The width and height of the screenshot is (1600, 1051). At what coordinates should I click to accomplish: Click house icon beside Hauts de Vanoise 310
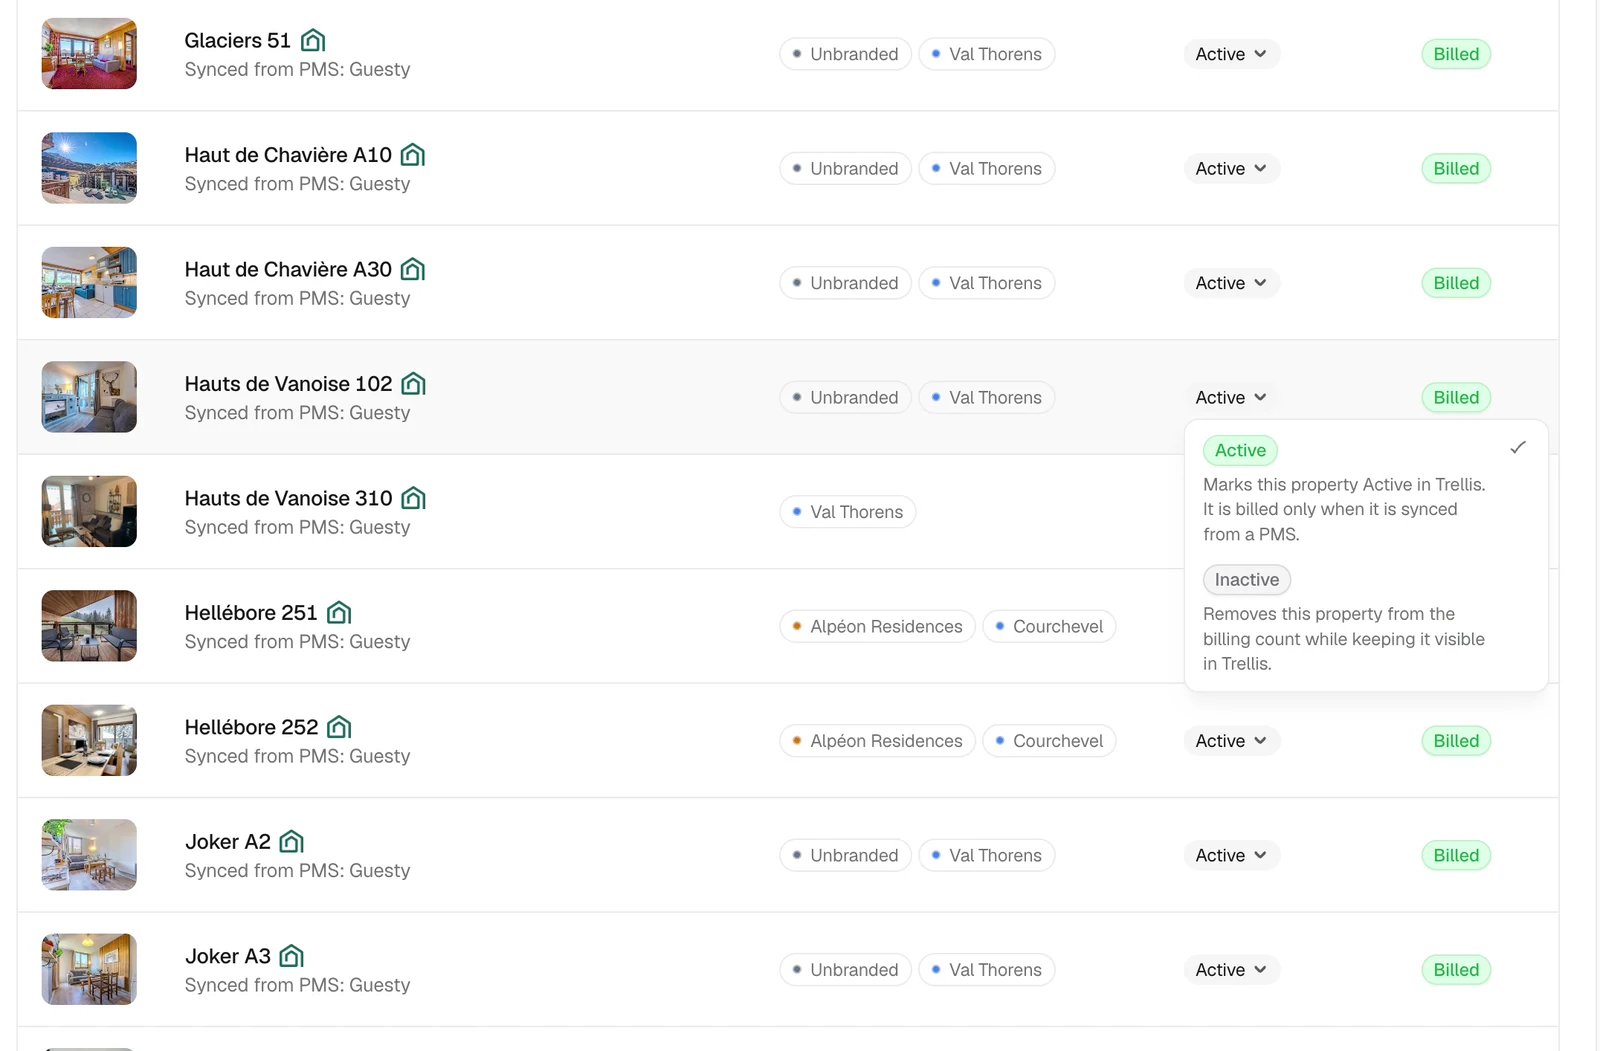click(x=414, y=498)
